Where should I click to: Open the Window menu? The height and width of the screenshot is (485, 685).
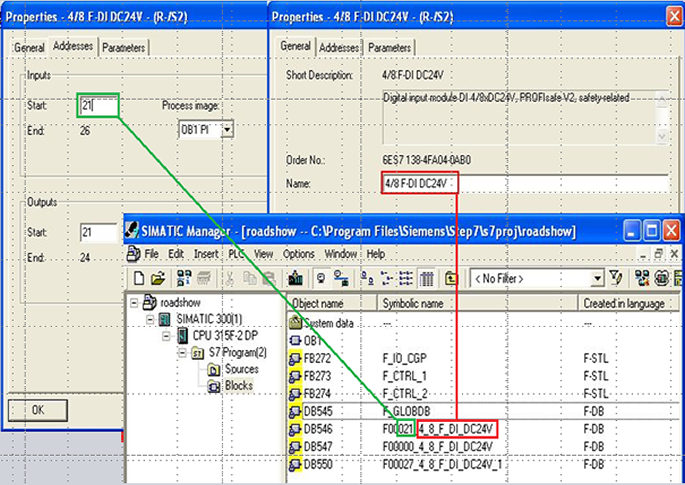[x=341, y=254]
